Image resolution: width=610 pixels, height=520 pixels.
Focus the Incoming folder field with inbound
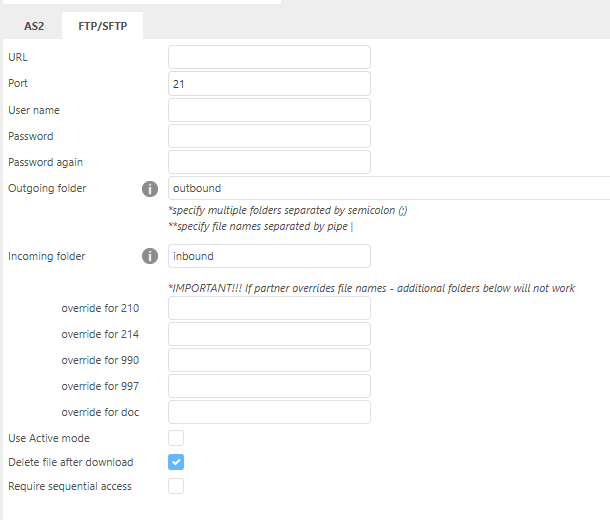click(x=269, y=256)
